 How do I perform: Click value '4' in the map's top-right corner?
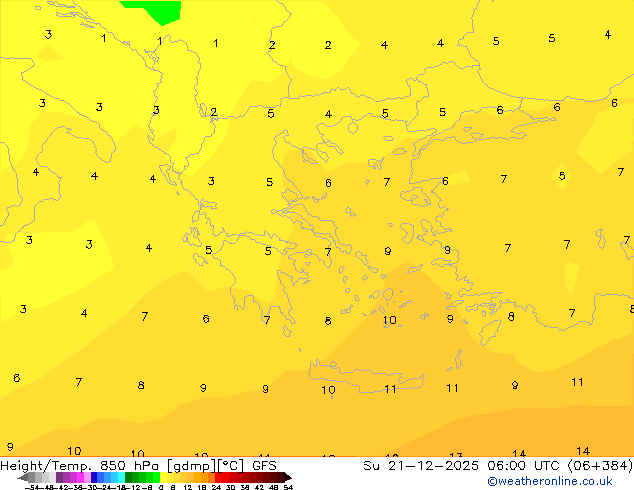[607, 35]
